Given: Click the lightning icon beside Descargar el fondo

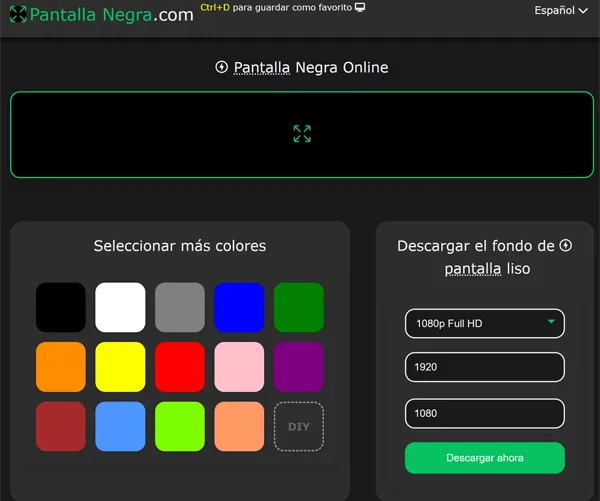Looking at the screenshot, I should (566, 245).
